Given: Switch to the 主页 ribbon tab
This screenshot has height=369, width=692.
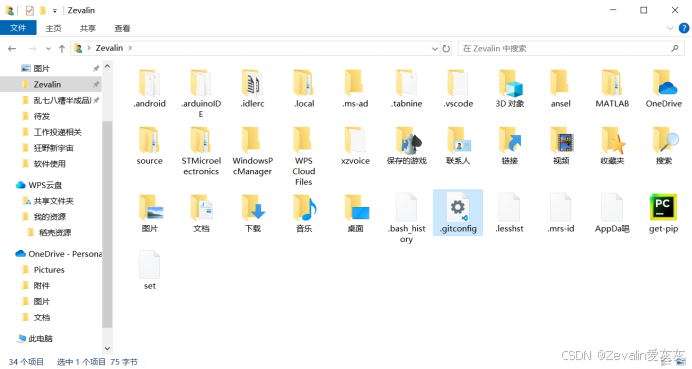Looking at the screenshot, I should point(53,28).
